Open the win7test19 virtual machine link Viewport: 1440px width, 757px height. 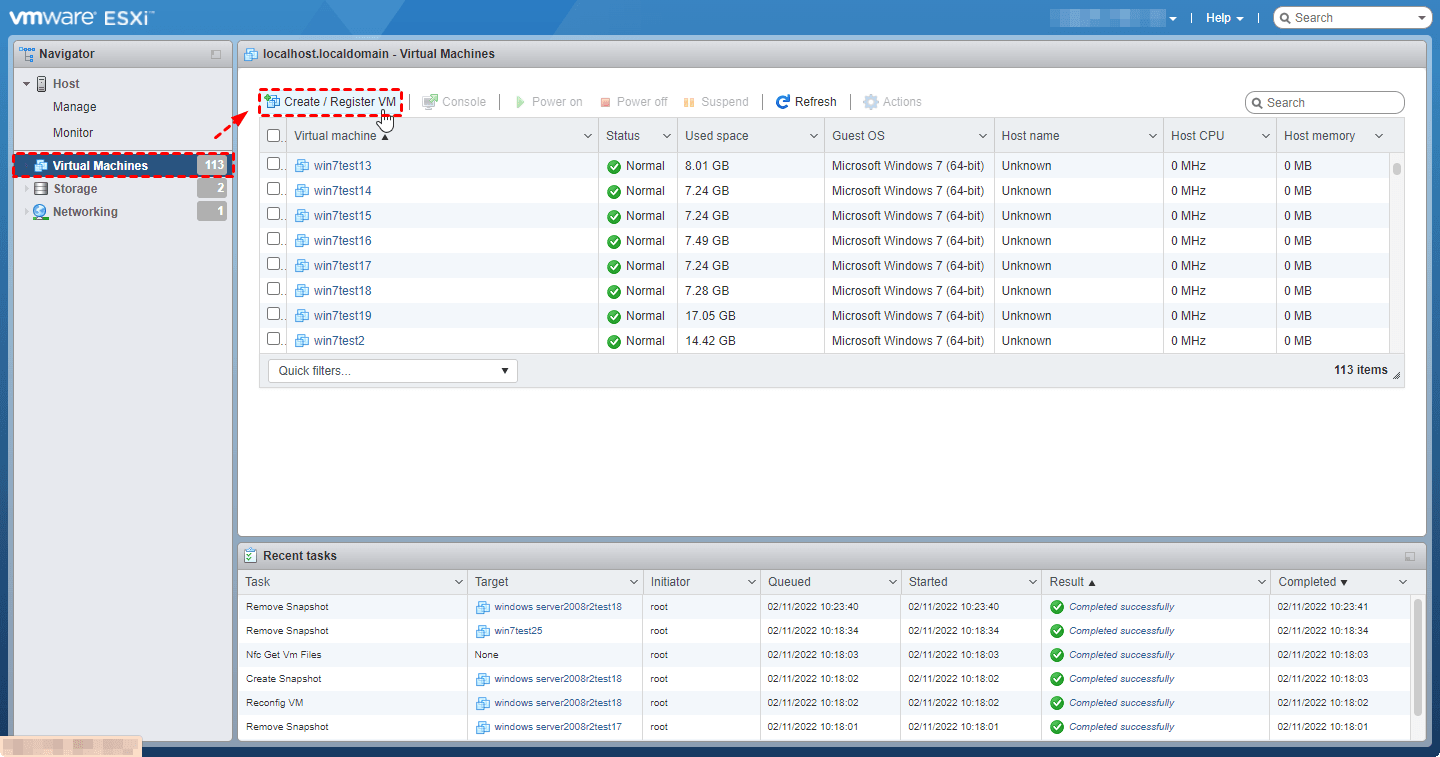coord(342,316)
